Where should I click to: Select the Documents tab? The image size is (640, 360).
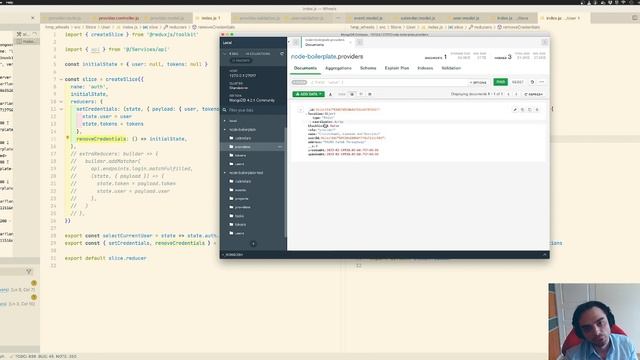(305, 68)
